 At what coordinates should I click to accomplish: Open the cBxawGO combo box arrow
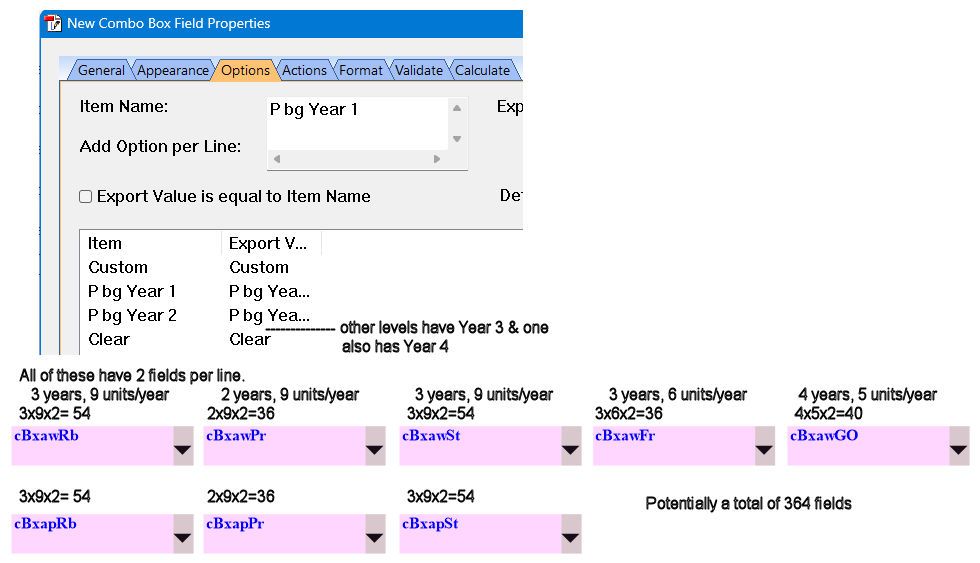pyautogui.click(x=959, y=446)
